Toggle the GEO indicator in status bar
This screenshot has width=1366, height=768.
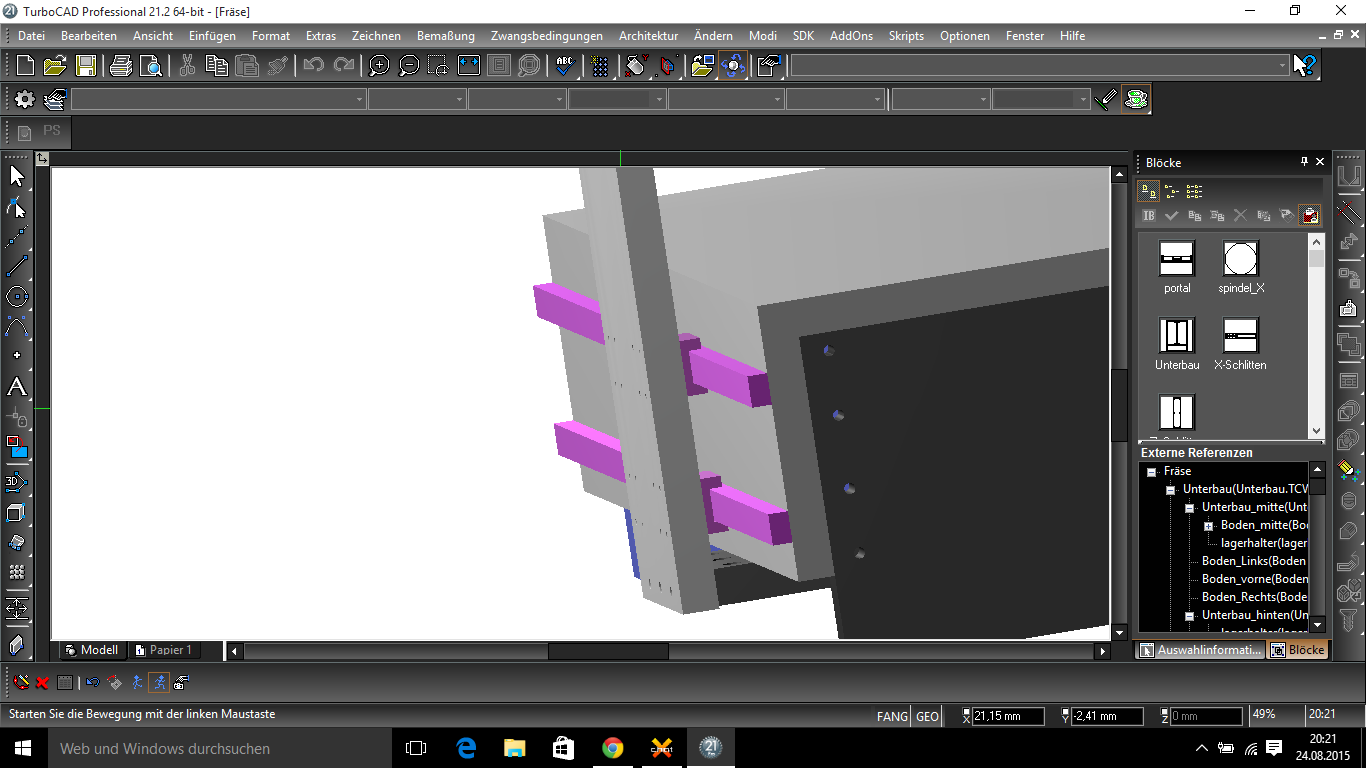point(928,716)
